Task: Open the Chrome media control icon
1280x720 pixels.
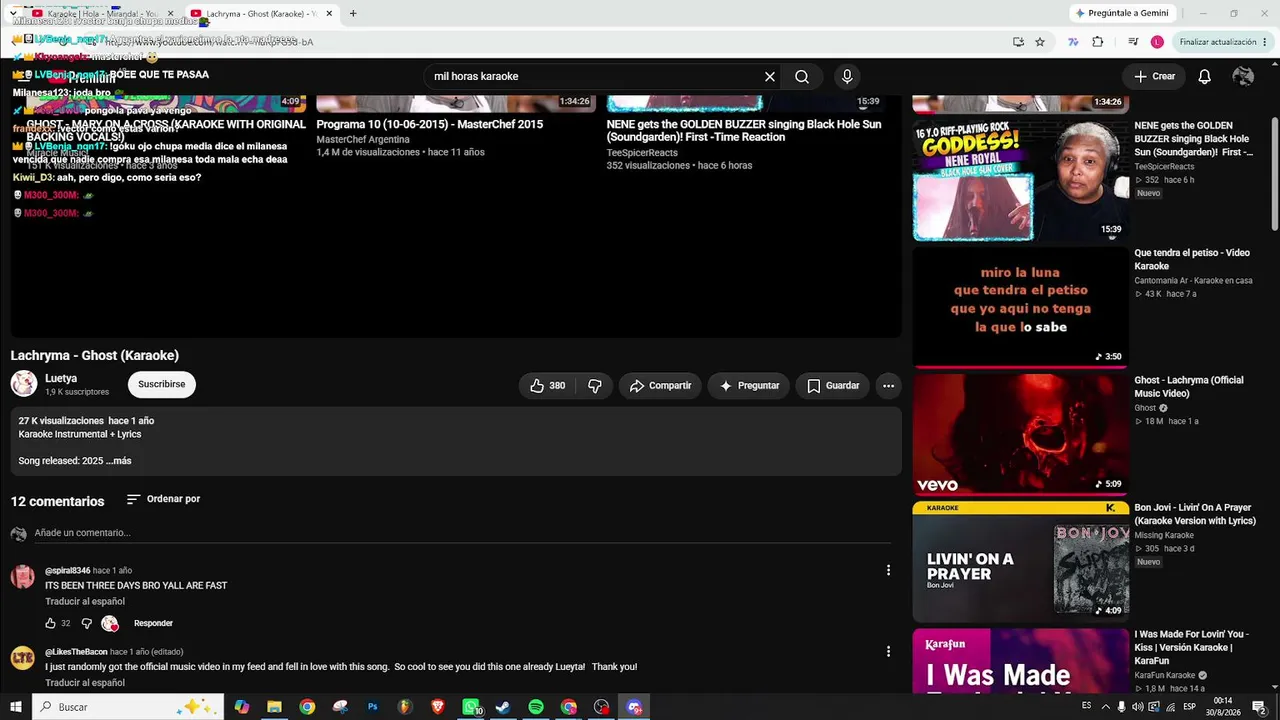Action: [x=1133, y=42]
